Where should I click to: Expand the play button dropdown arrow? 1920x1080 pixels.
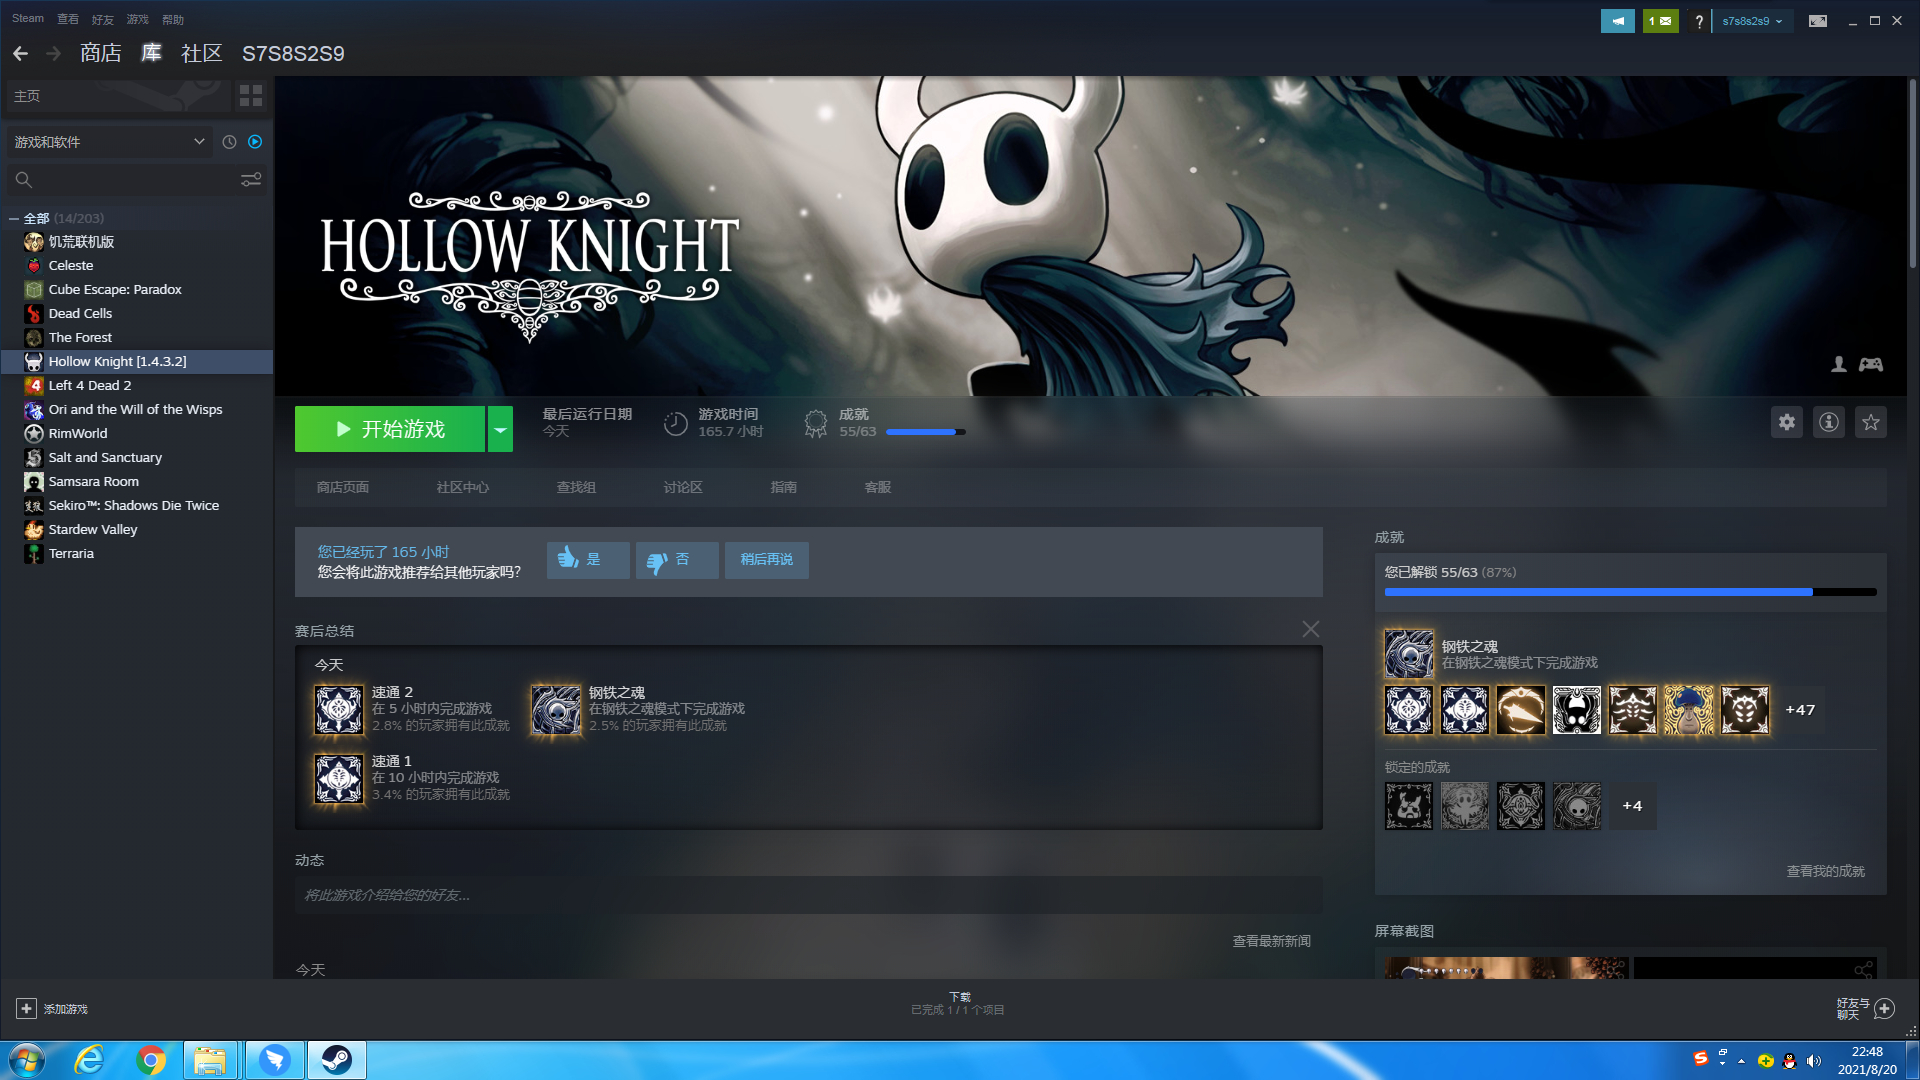(500, 429)
